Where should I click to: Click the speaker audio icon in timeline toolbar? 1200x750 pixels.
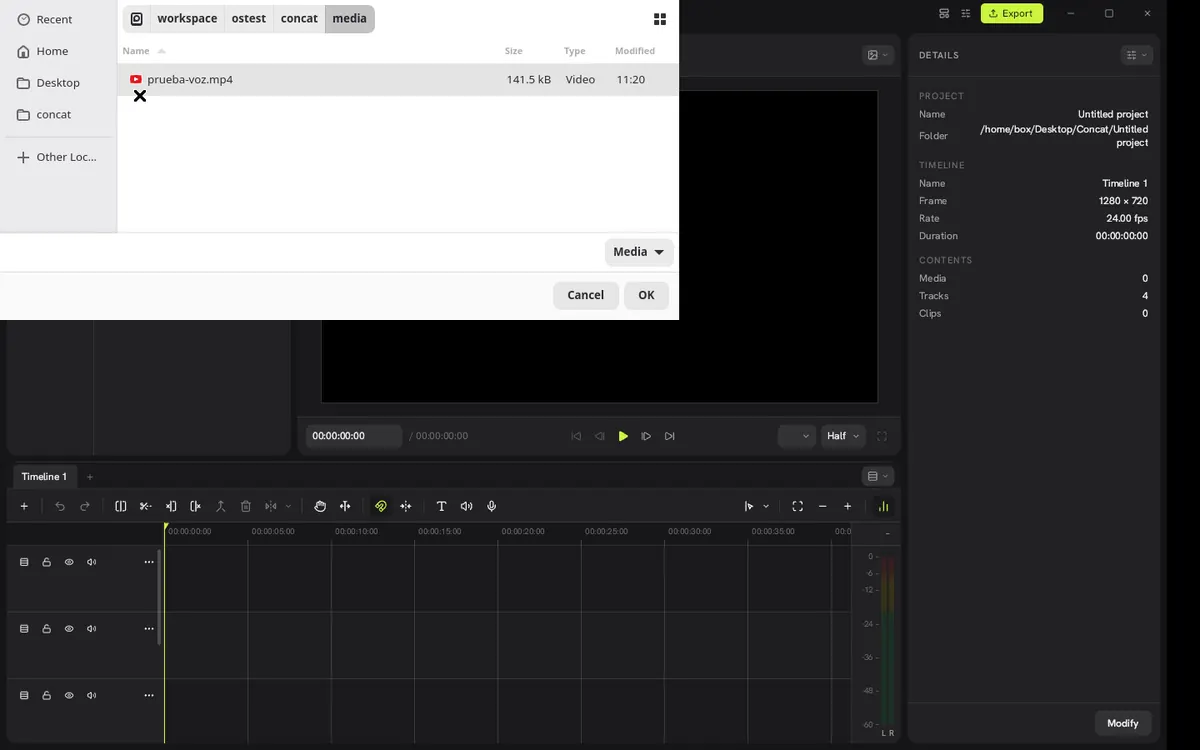[466, 506]
